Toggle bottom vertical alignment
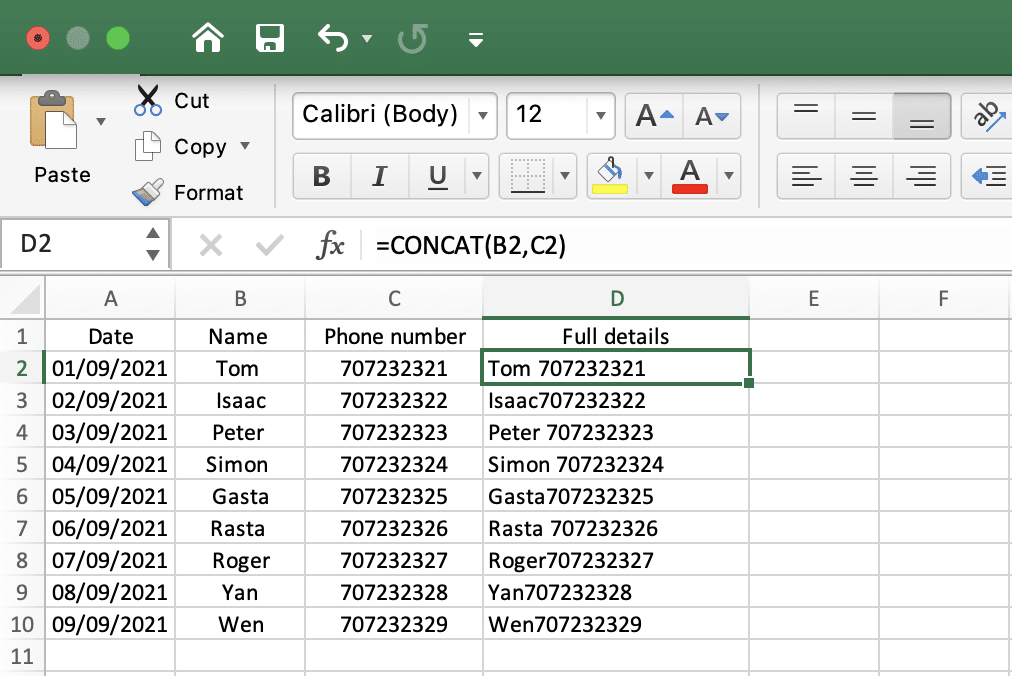1012x676 pixels. click(922, 116)
